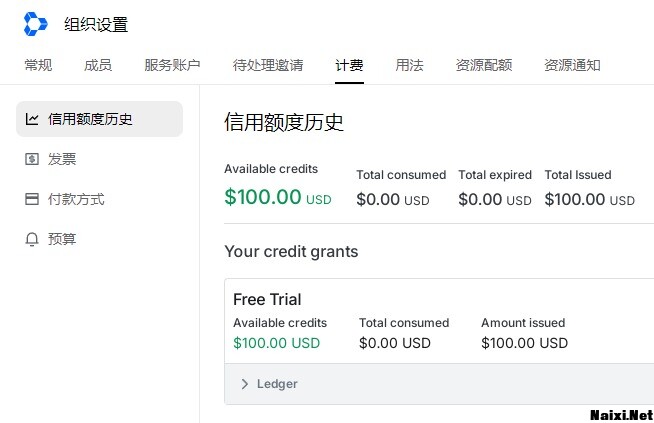The image size is (654, 423).
Task: Click the Ledger label
Action: pyautogui.click(x=277, y=384)
